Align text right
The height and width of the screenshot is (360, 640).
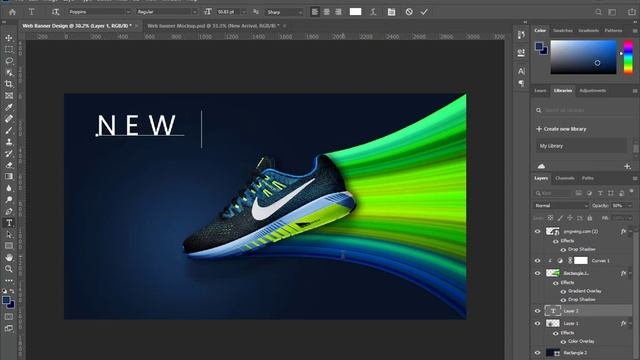click(x=338, y=12)
